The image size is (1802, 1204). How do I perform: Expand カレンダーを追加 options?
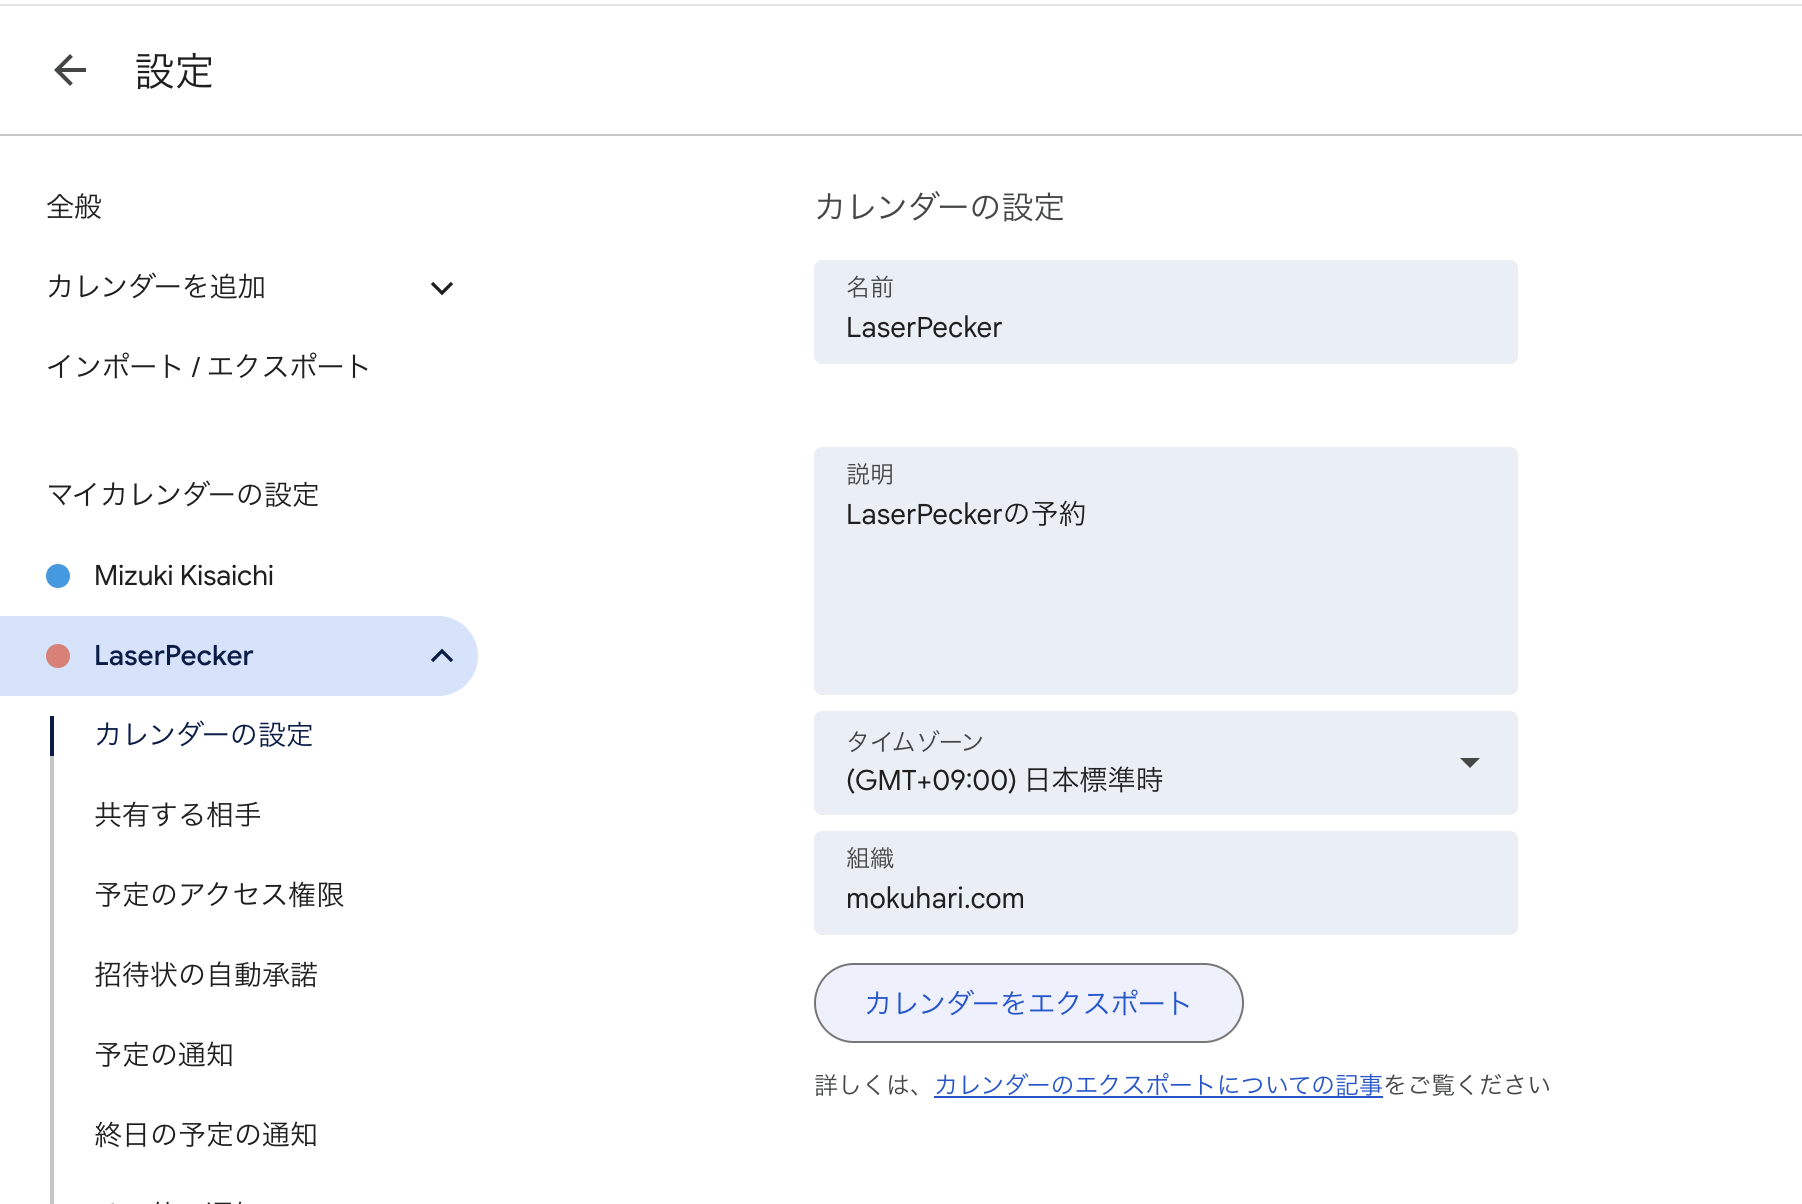443,287
